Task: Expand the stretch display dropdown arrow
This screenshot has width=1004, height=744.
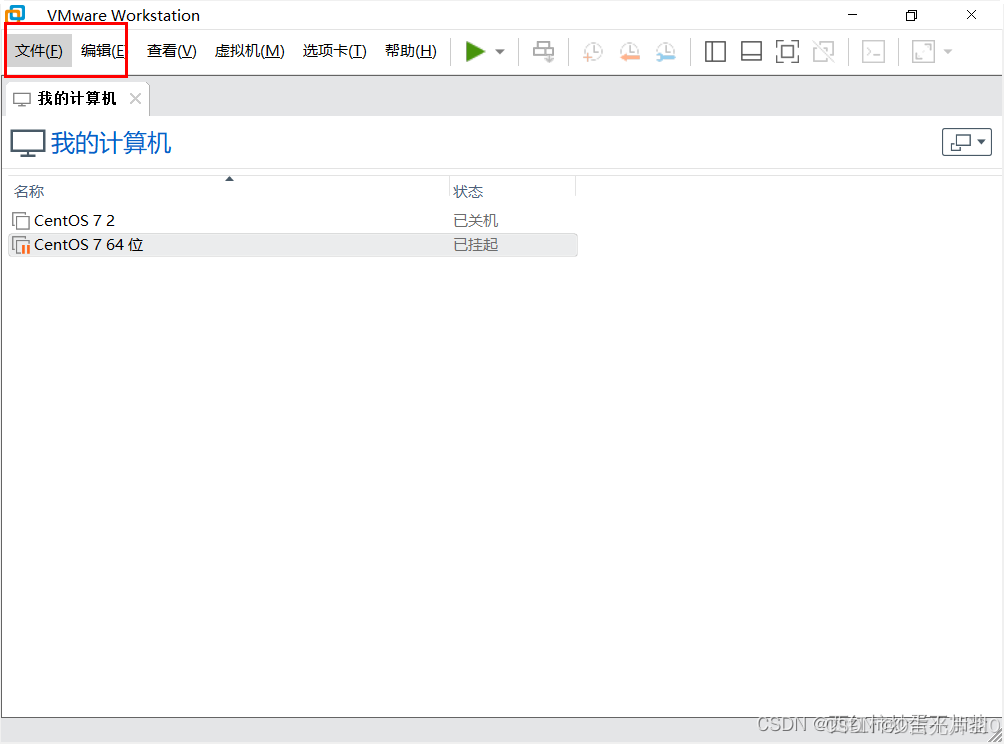Action: click(948, 51)
